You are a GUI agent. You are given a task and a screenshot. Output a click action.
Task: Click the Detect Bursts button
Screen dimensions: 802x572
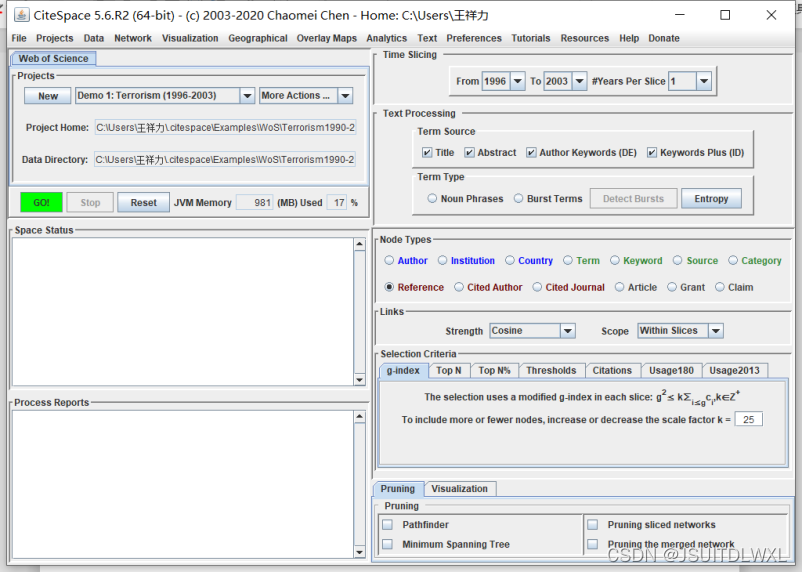click(x=633, y=199)
